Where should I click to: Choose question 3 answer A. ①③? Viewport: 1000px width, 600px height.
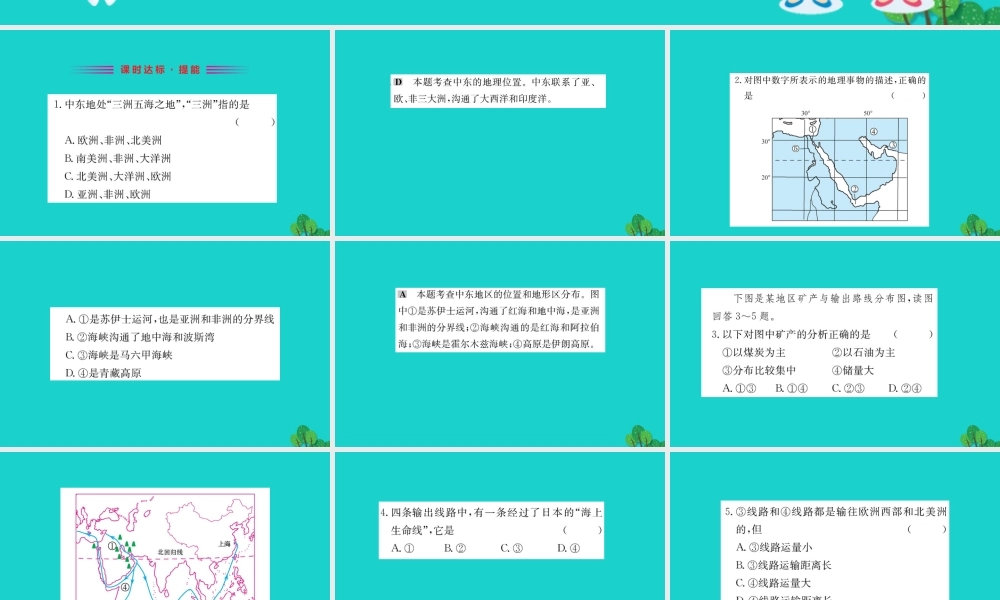[739, 388]
